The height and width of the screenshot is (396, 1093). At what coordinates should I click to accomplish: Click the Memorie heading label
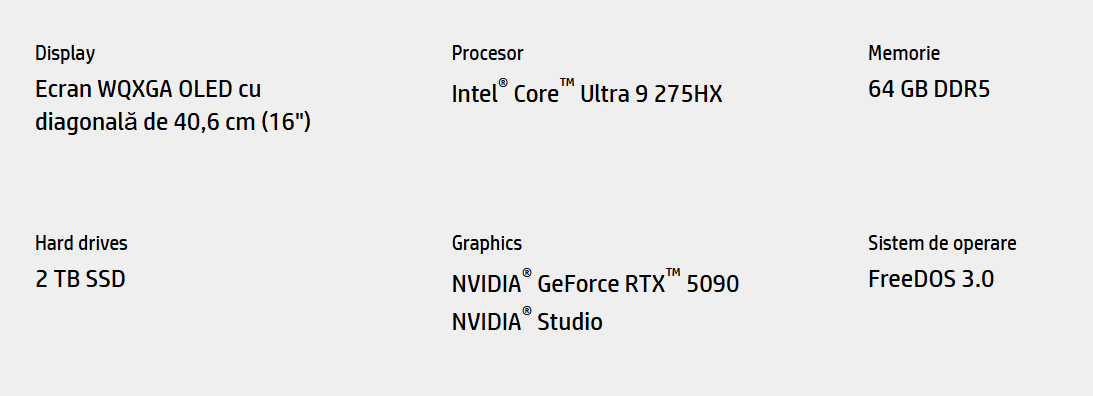click(x=904, y=53)
